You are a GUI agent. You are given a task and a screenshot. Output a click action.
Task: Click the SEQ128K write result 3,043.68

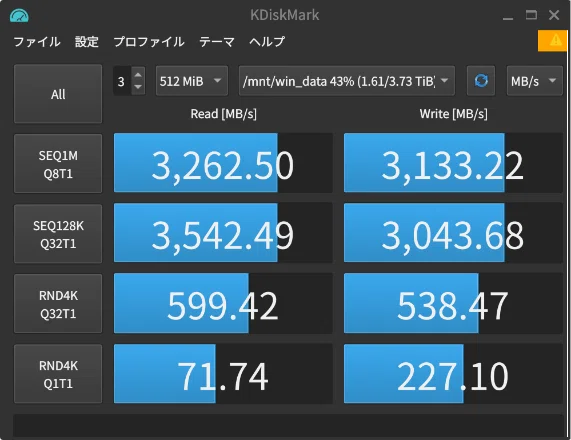pyautogui.click(x=453, y=233)
